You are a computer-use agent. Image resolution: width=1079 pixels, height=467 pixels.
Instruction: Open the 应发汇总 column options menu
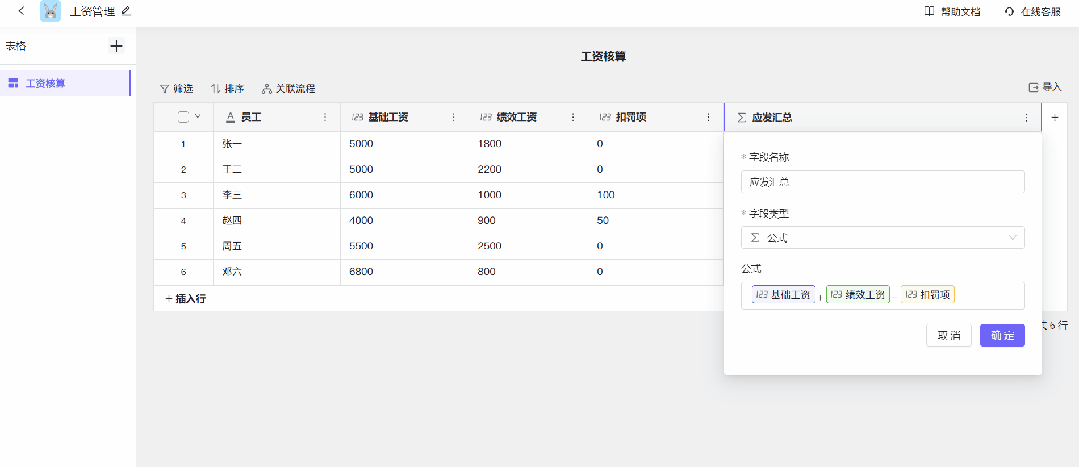coord(1026,117)
